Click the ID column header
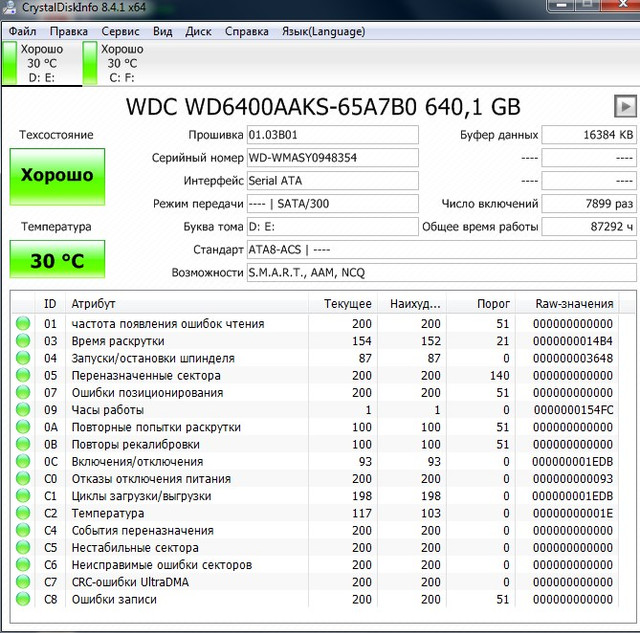The width and height of the screenshot is (640, 633). click(50, 304)
